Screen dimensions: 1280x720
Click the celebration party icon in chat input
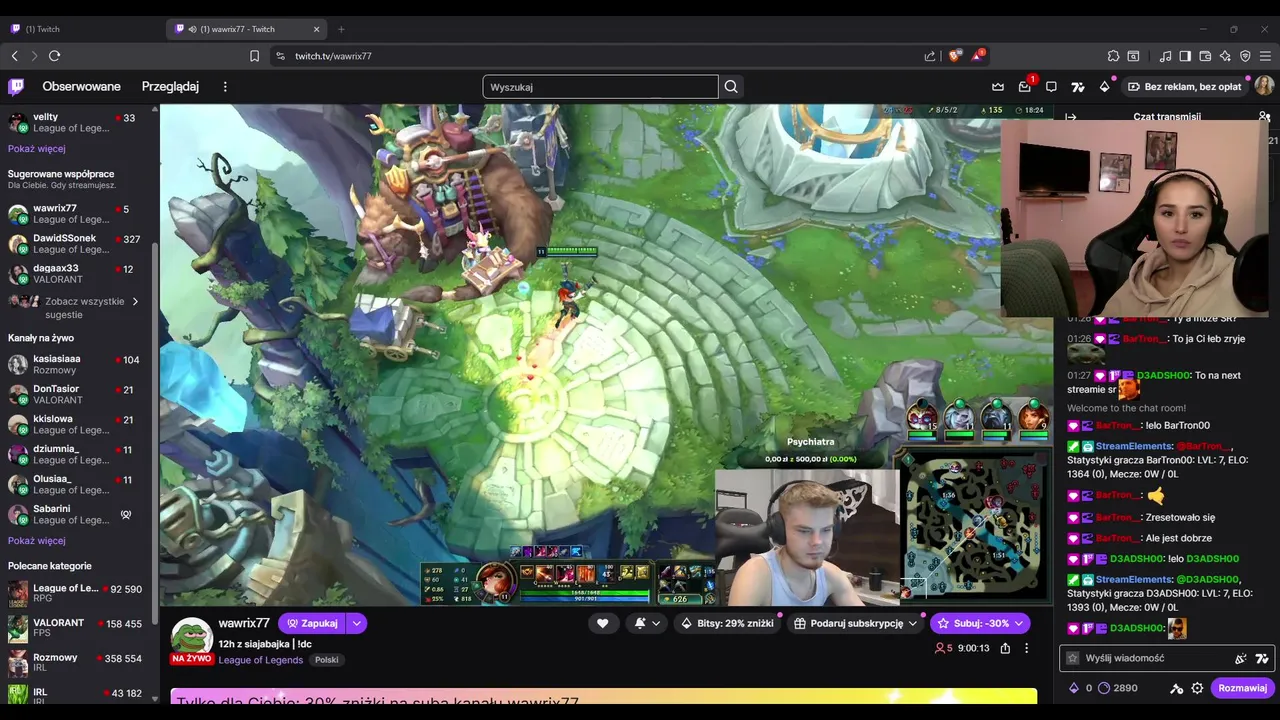point(1241,658)
